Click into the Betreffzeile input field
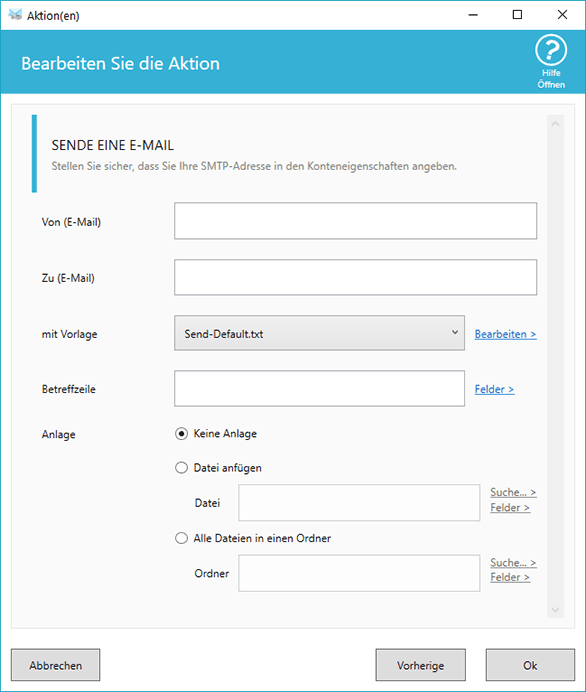Image resolution: width=586 pixels, height=692 pixels. click(x=319, y=388)
